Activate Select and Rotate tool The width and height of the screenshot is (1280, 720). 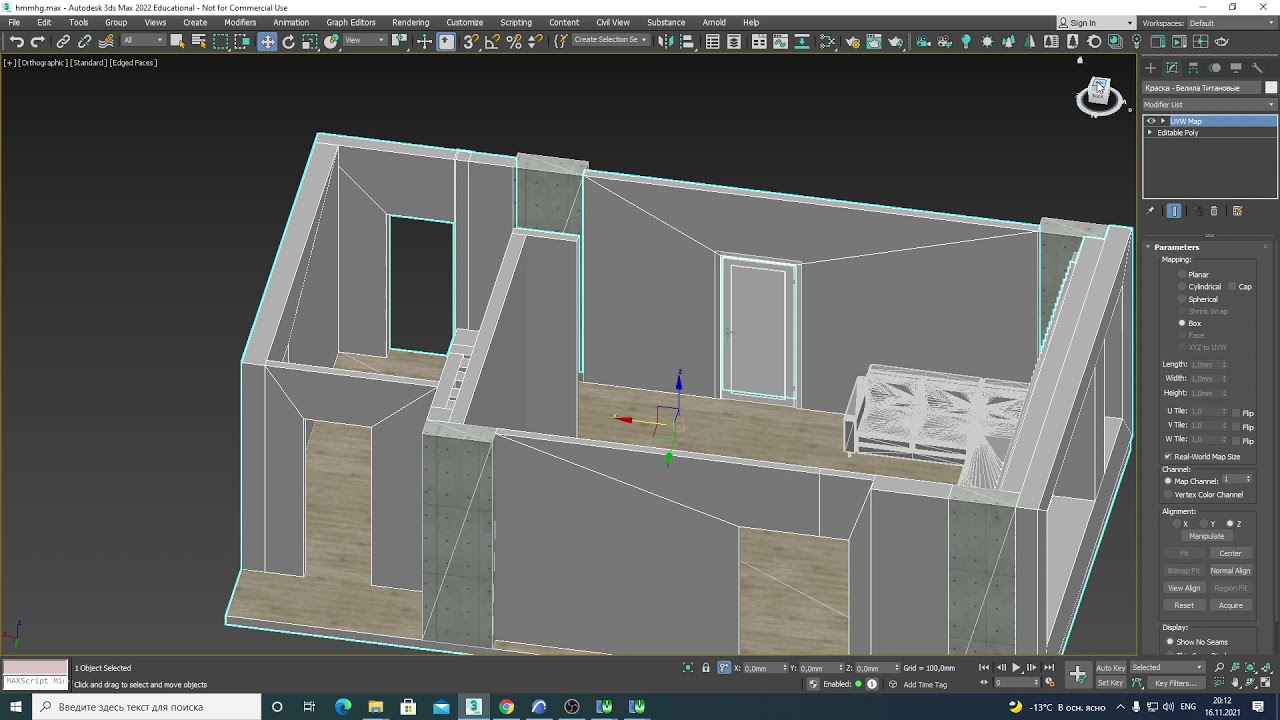tap(289, 41)
